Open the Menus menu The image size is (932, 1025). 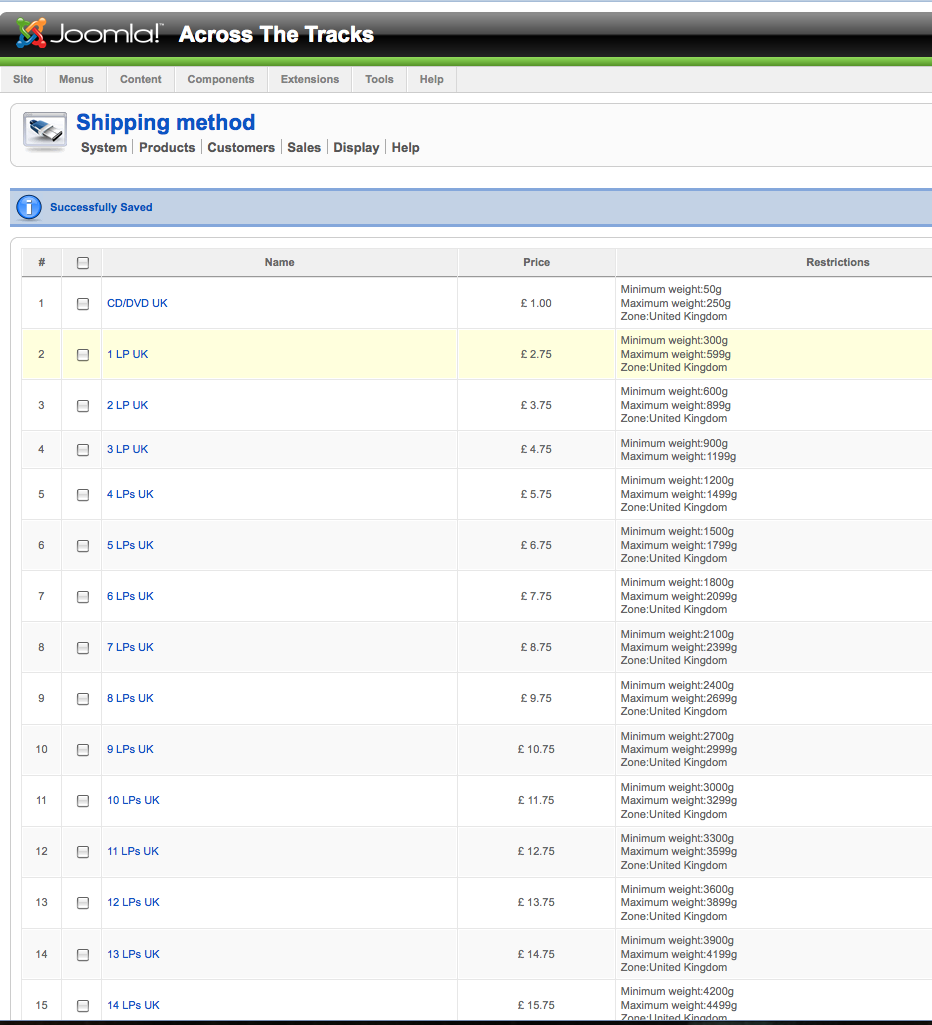point(76,79)
